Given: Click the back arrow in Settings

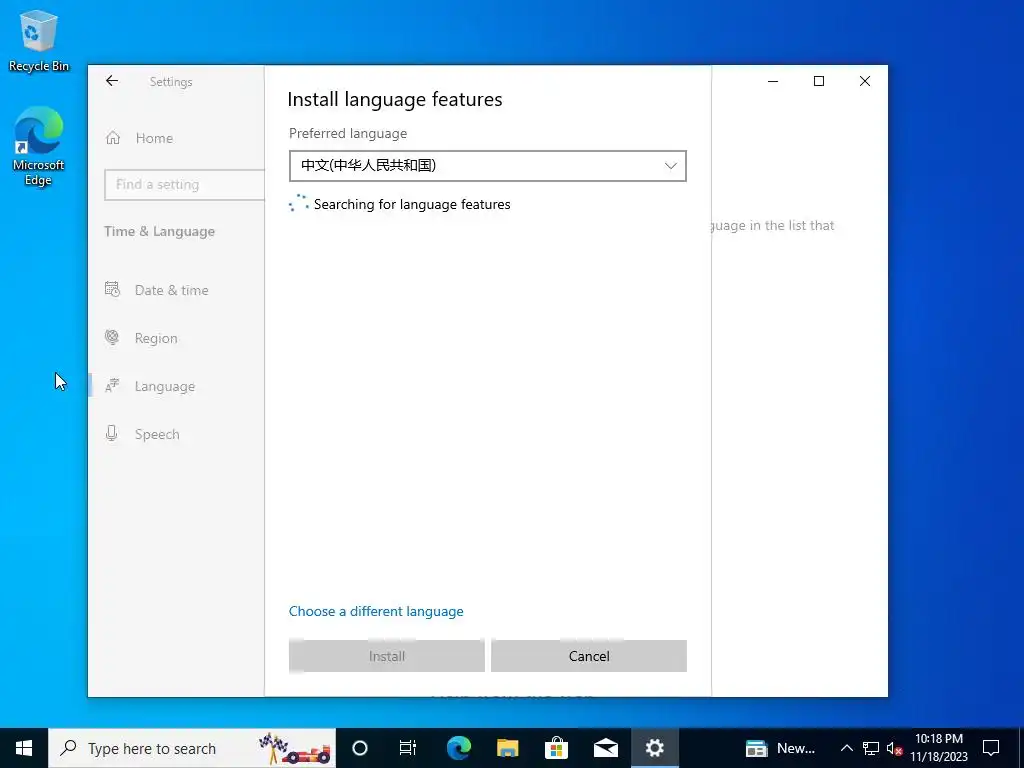Looking at the screenshot, I should tap(112, 81).
